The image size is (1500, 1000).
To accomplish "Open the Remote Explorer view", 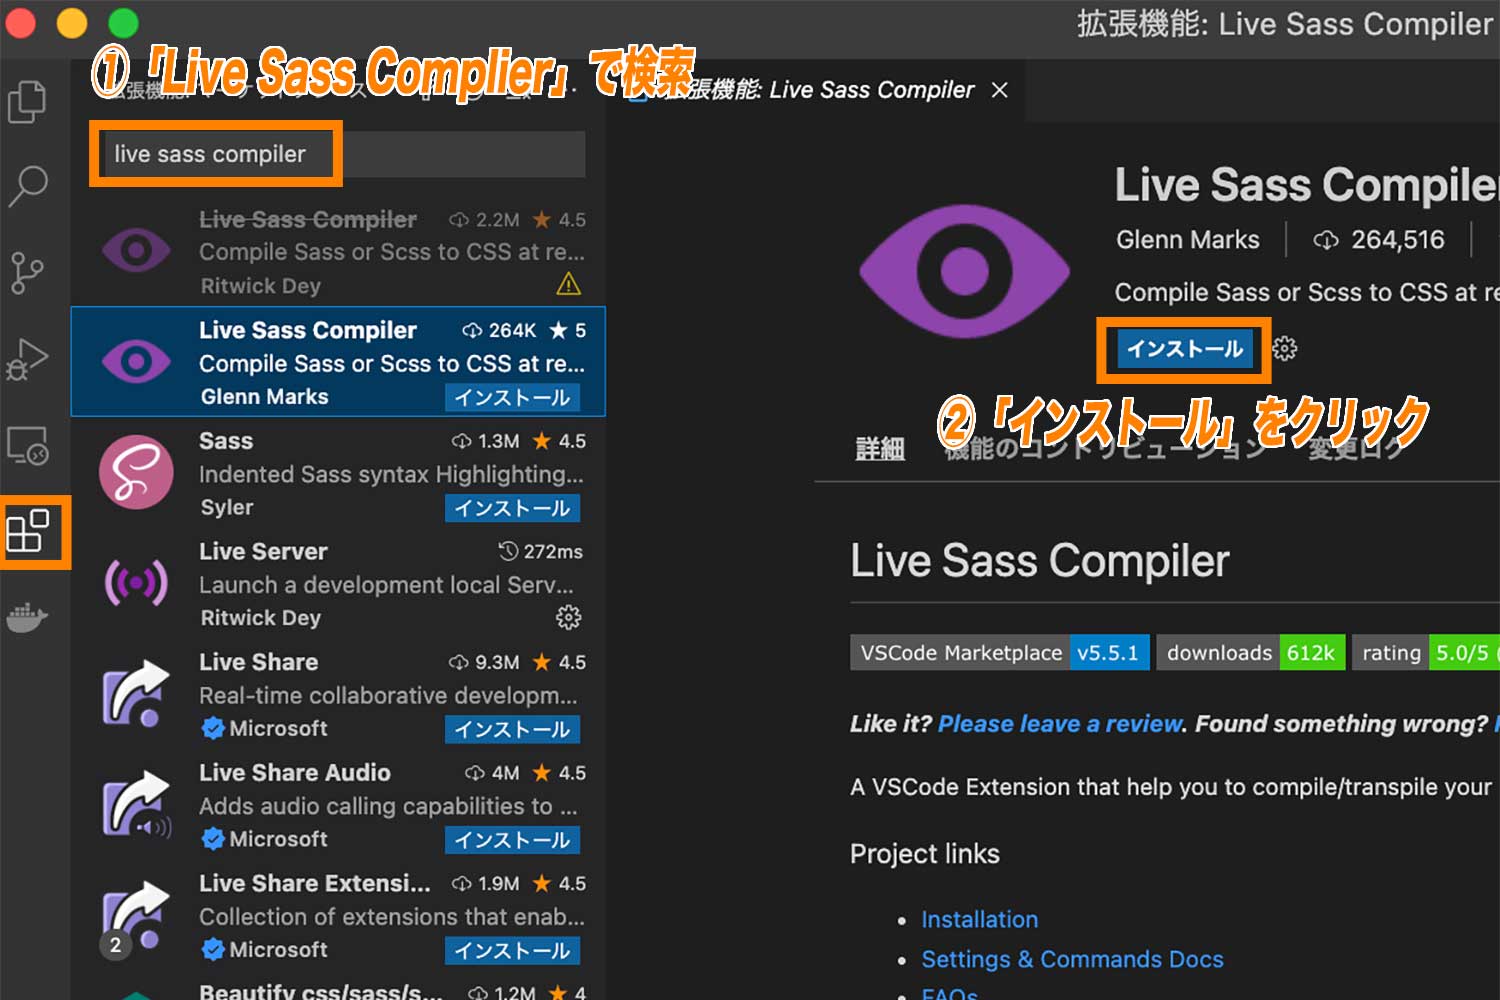I will [27, 446].
